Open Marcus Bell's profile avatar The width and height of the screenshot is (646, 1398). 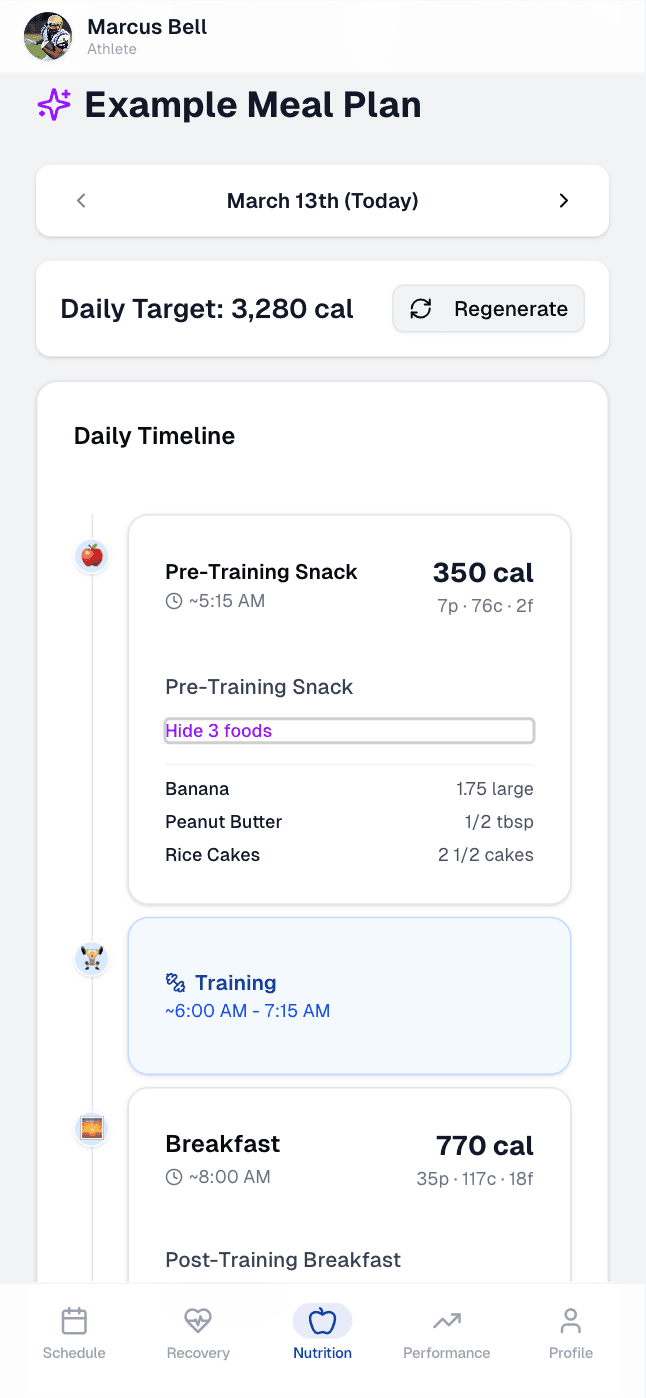47,36
